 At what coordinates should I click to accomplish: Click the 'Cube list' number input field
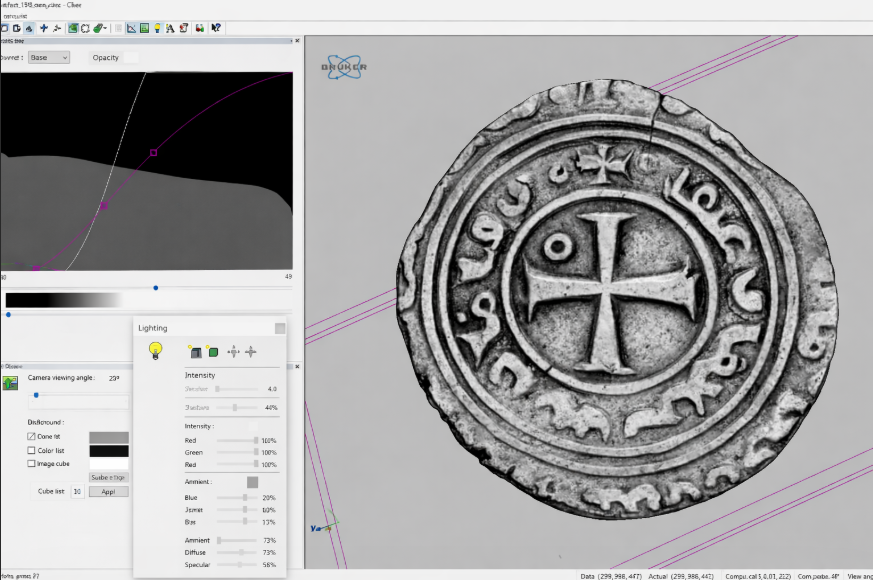point(77,492)
